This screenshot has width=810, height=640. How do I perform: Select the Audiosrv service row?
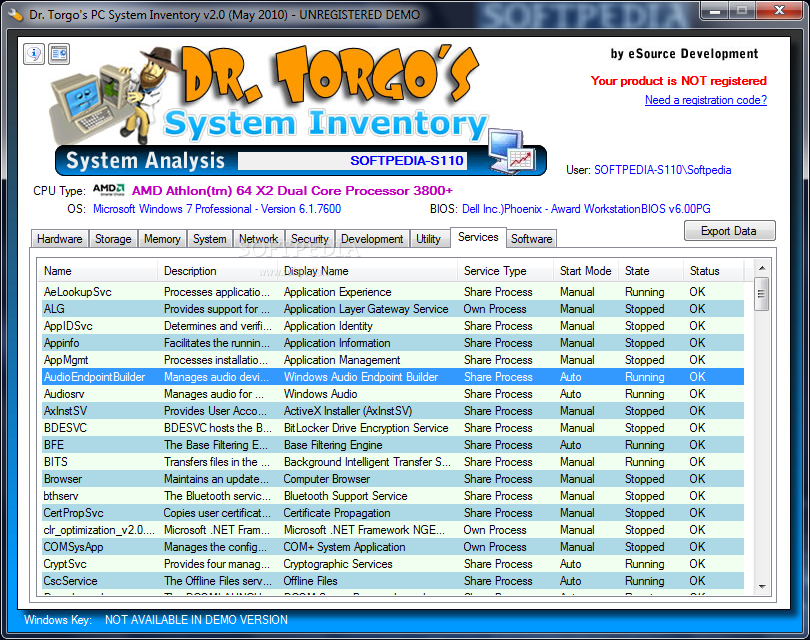[x=393, y=394]
